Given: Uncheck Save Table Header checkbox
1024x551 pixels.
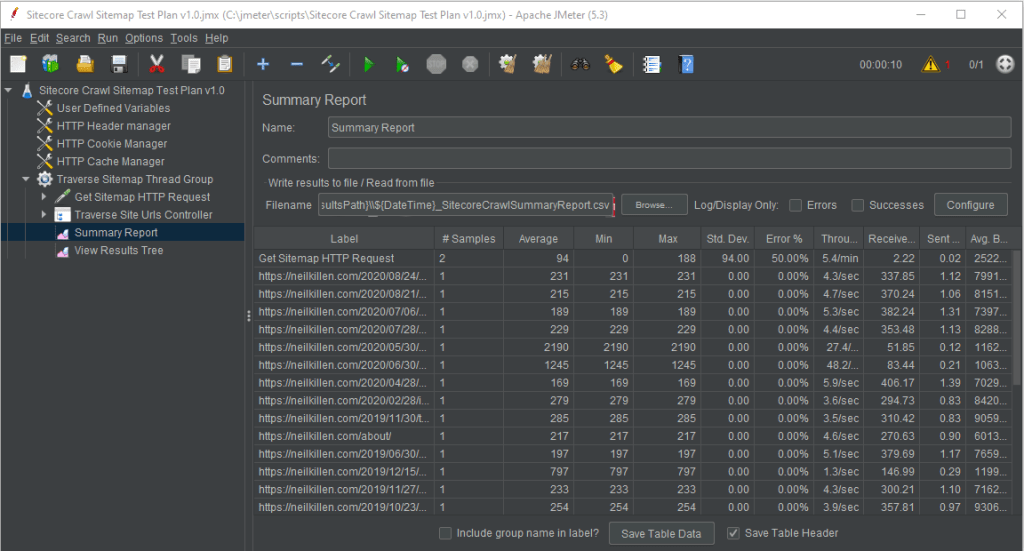Looking at the screenshot, I should coord(733,533).
